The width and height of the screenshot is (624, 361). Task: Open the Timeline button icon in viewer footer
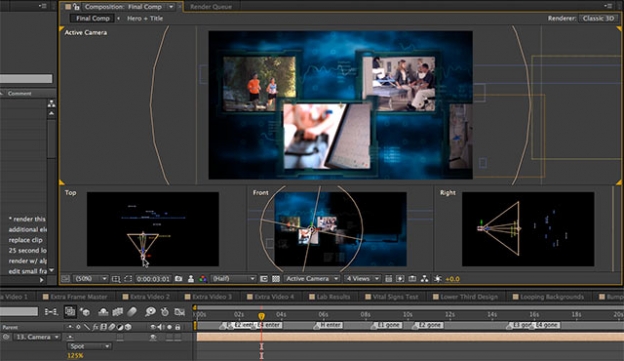click(412, 279)
